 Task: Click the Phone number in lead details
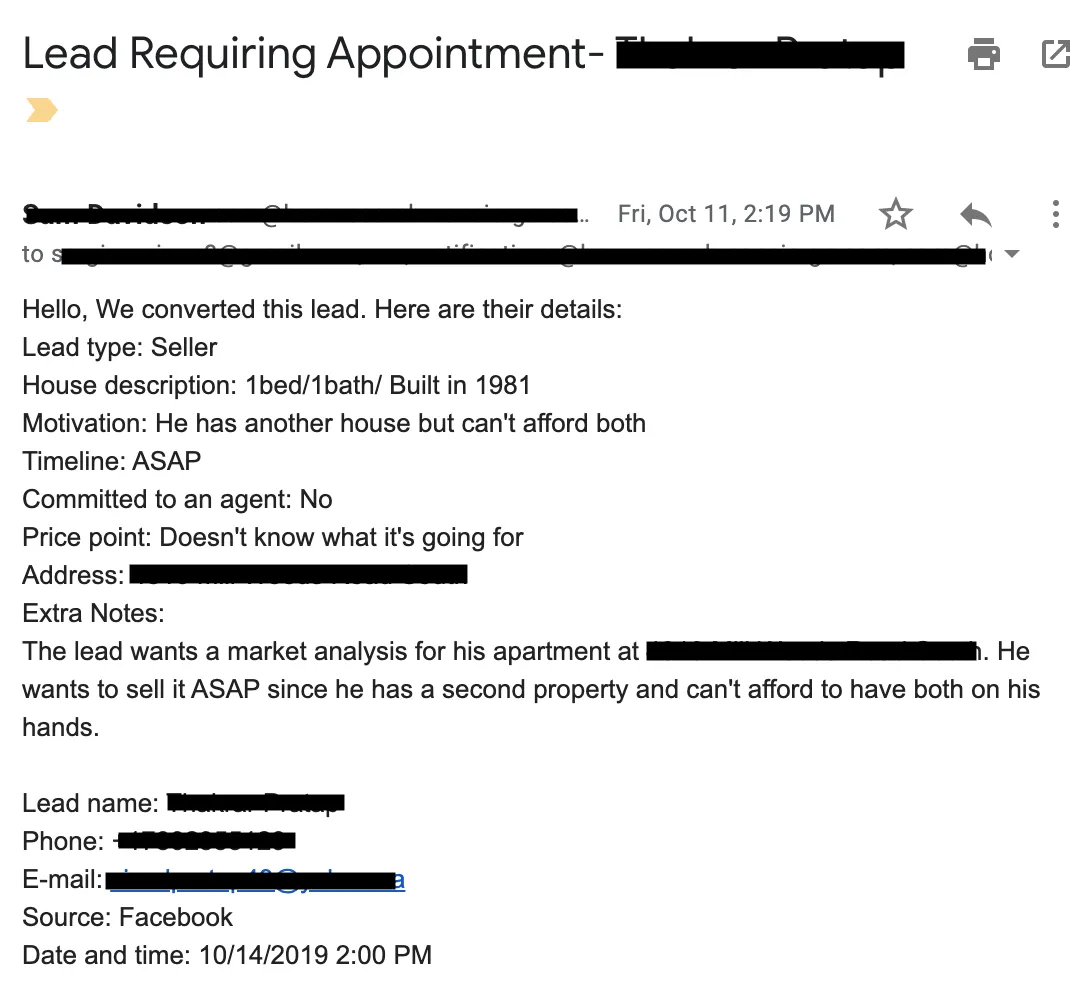click(205, 841)
